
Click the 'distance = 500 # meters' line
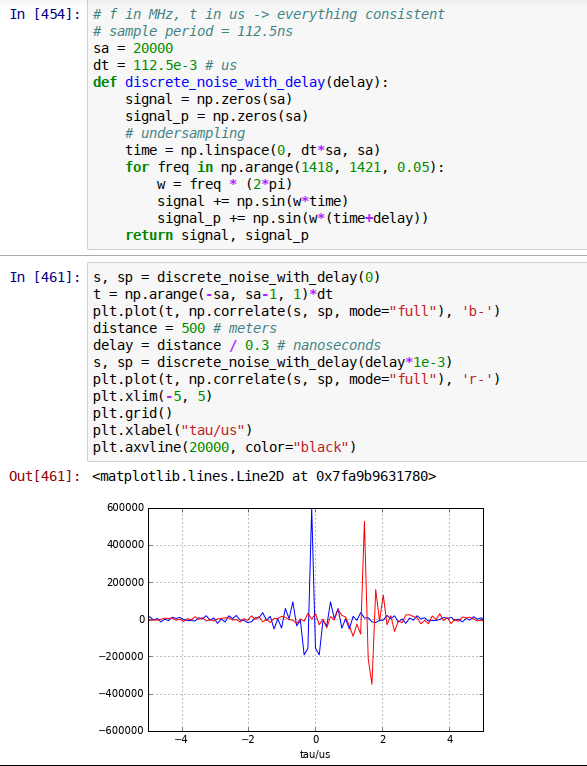pos(185,328)
